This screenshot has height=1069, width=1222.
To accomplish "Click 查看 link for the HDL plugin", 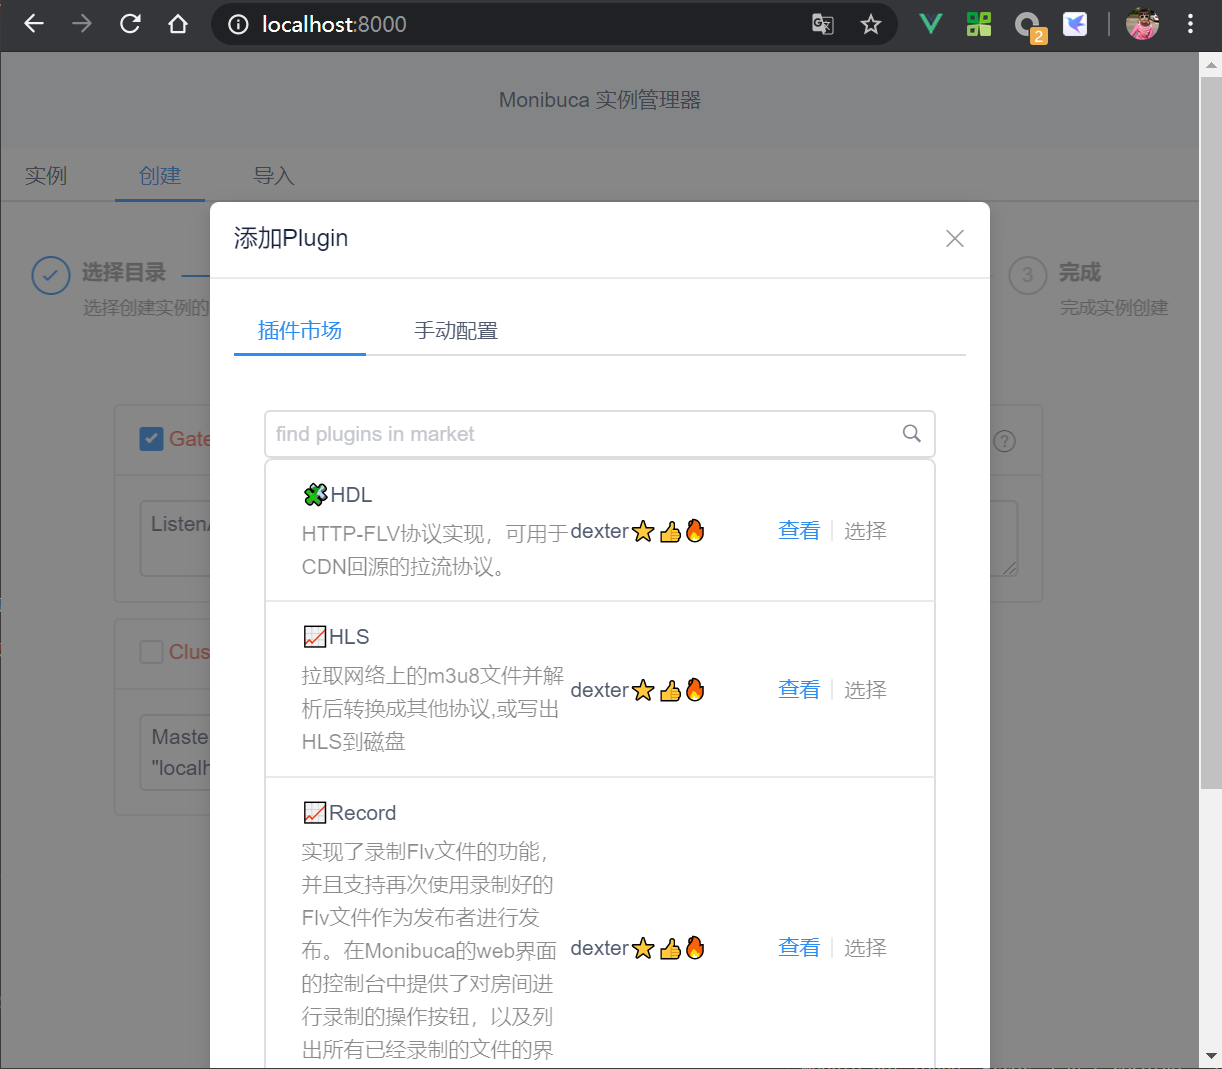I will pos(798,530).
